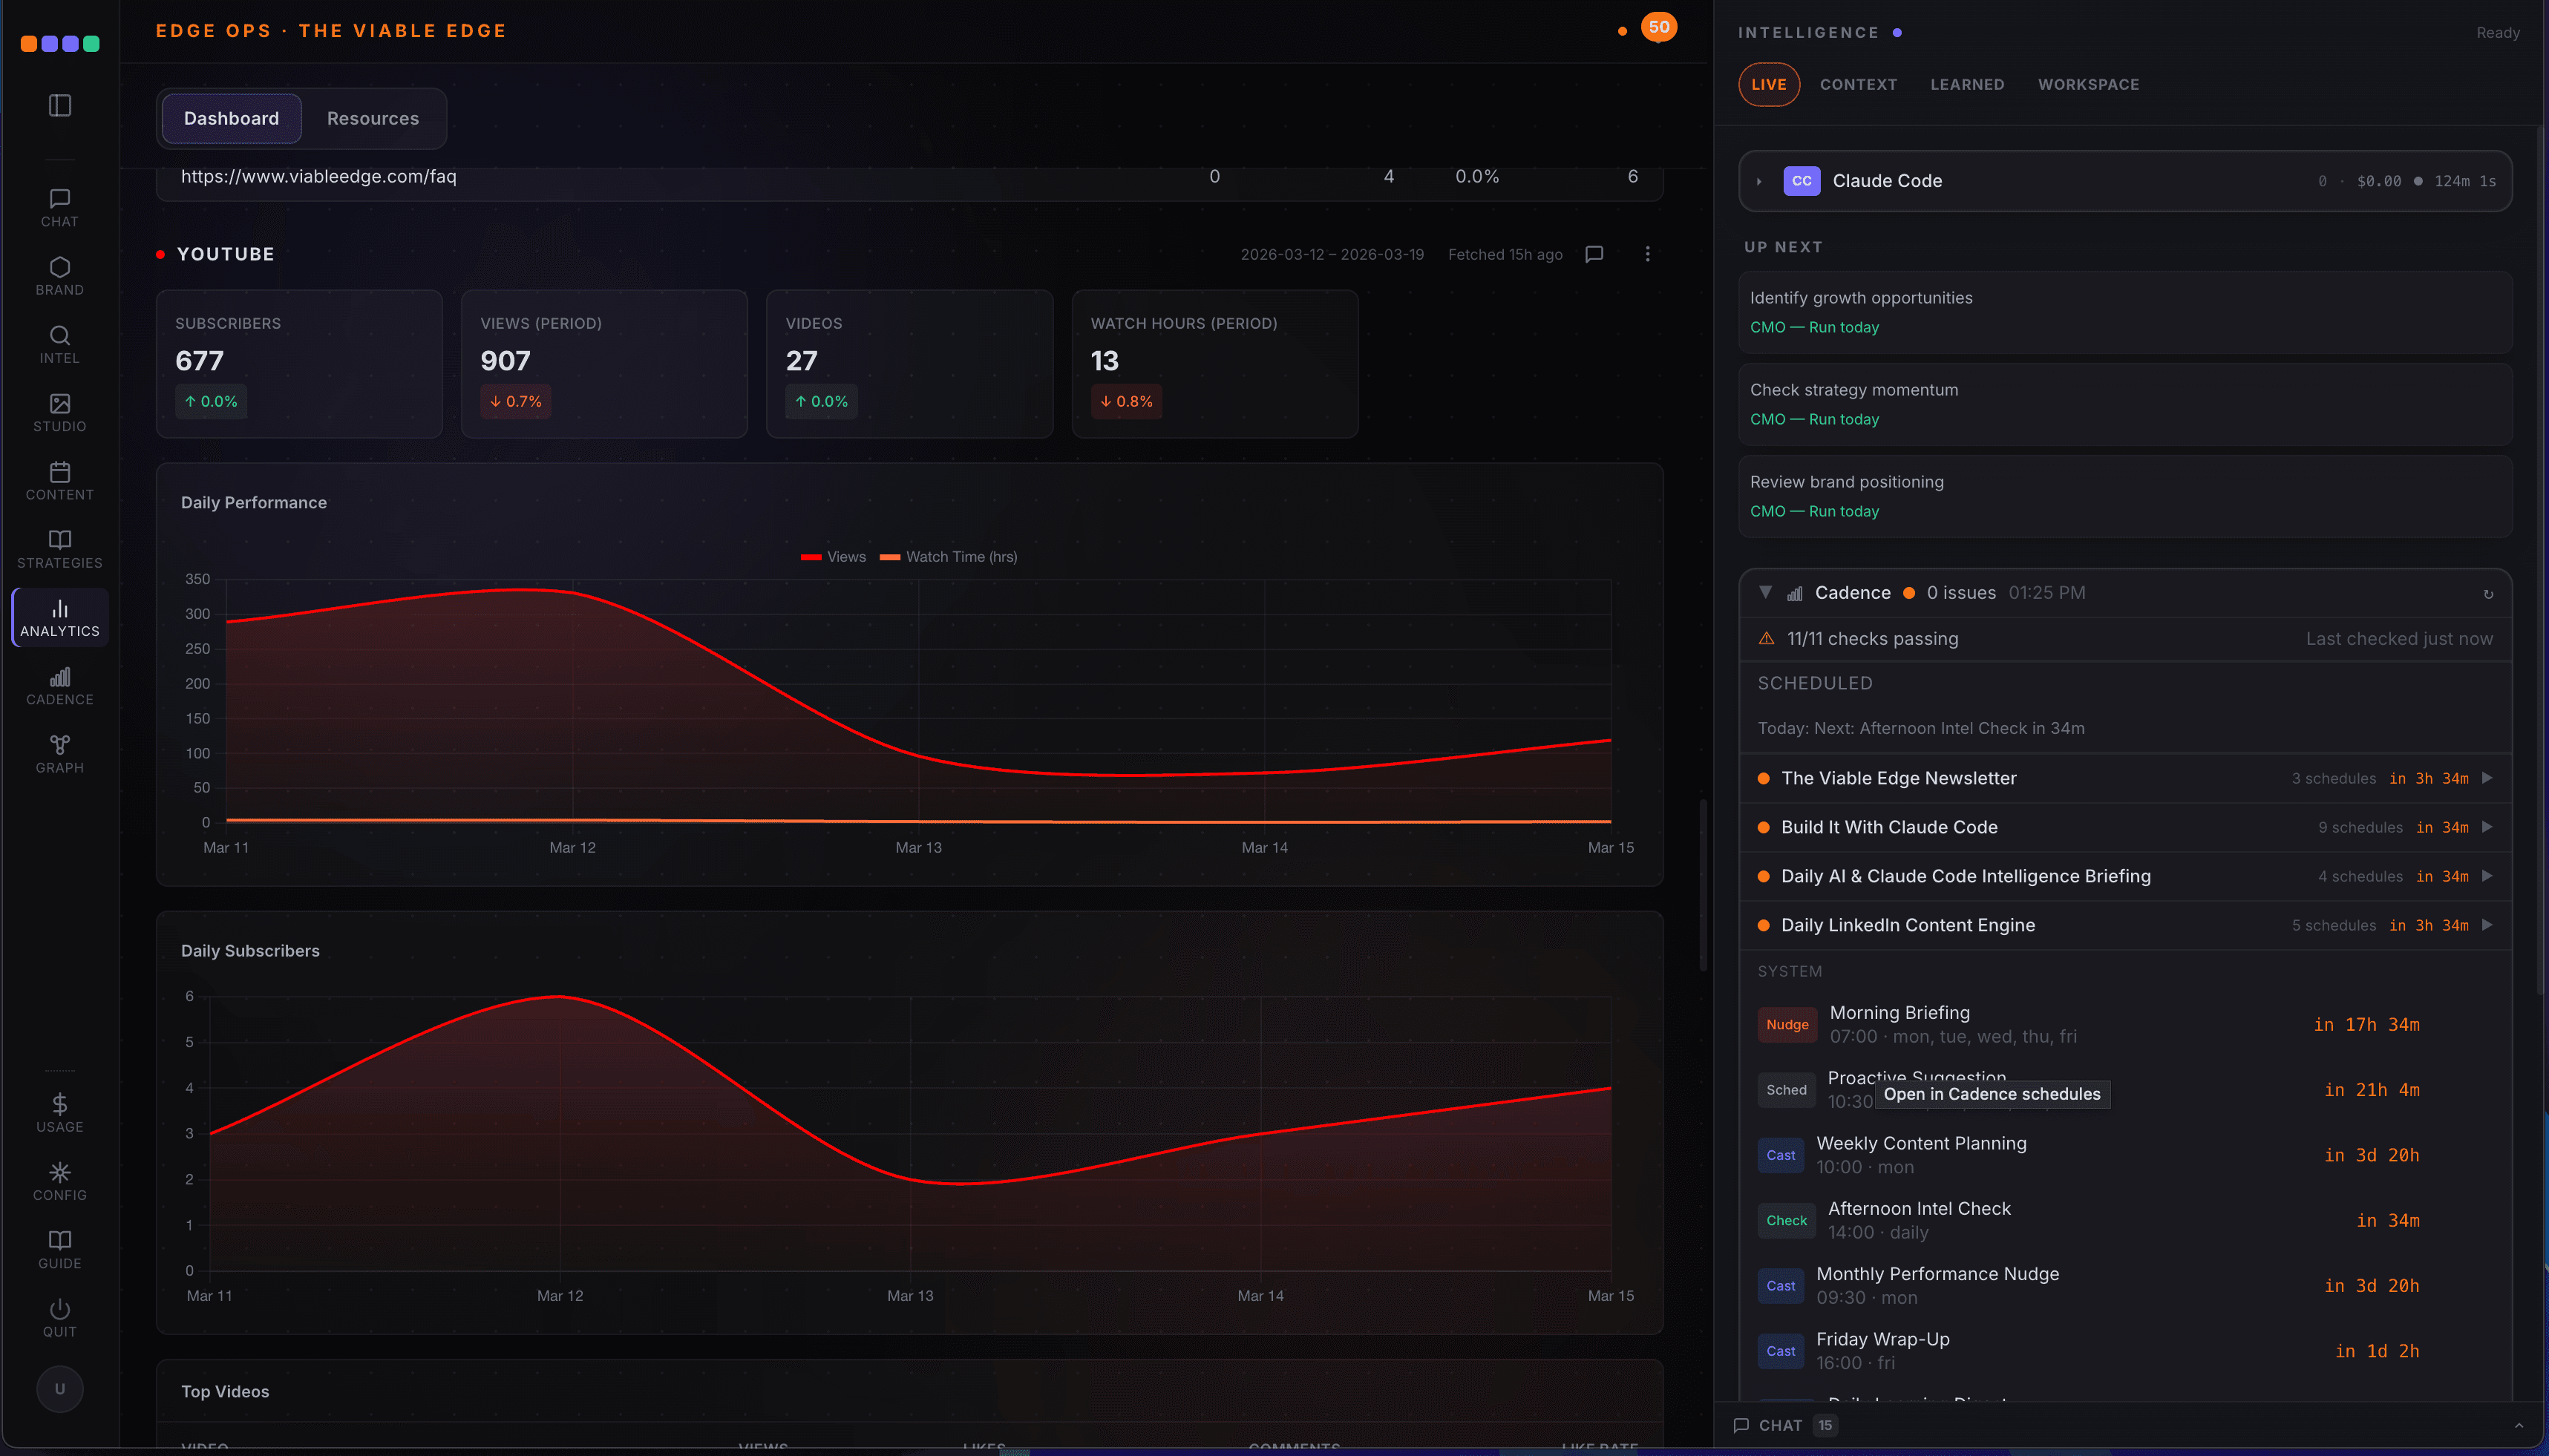Open the CHAT panel at bottom right
2549x1456 pixels.
click(x=1782, y=1425)
